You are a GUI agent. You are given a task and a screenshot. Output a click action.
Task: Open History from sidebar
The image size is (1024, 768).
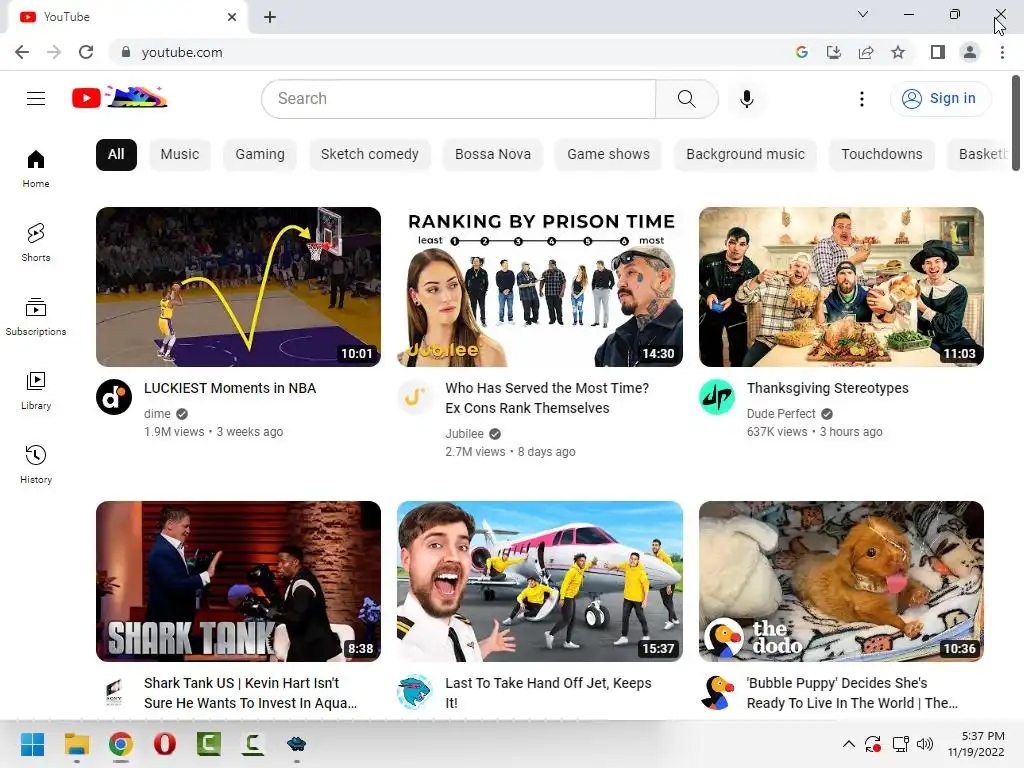tap(36, 464)
